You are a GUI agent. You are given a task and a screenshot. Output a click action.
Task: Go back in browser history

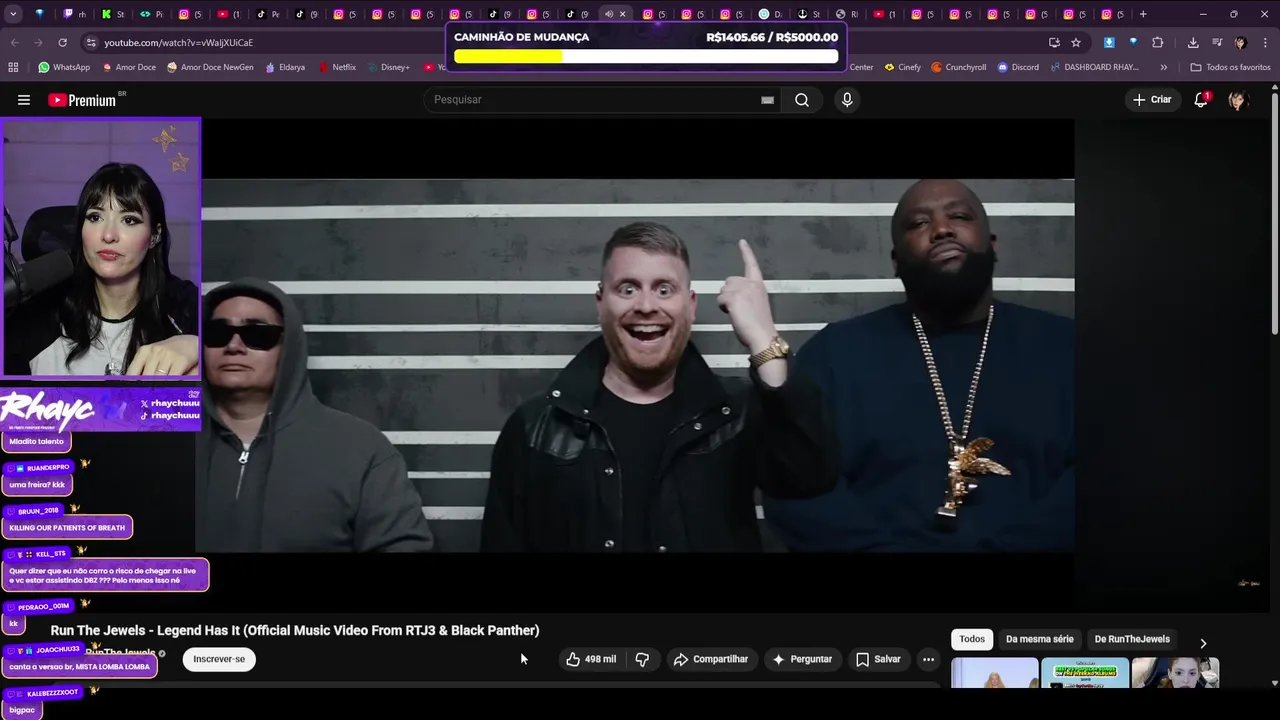14,42
